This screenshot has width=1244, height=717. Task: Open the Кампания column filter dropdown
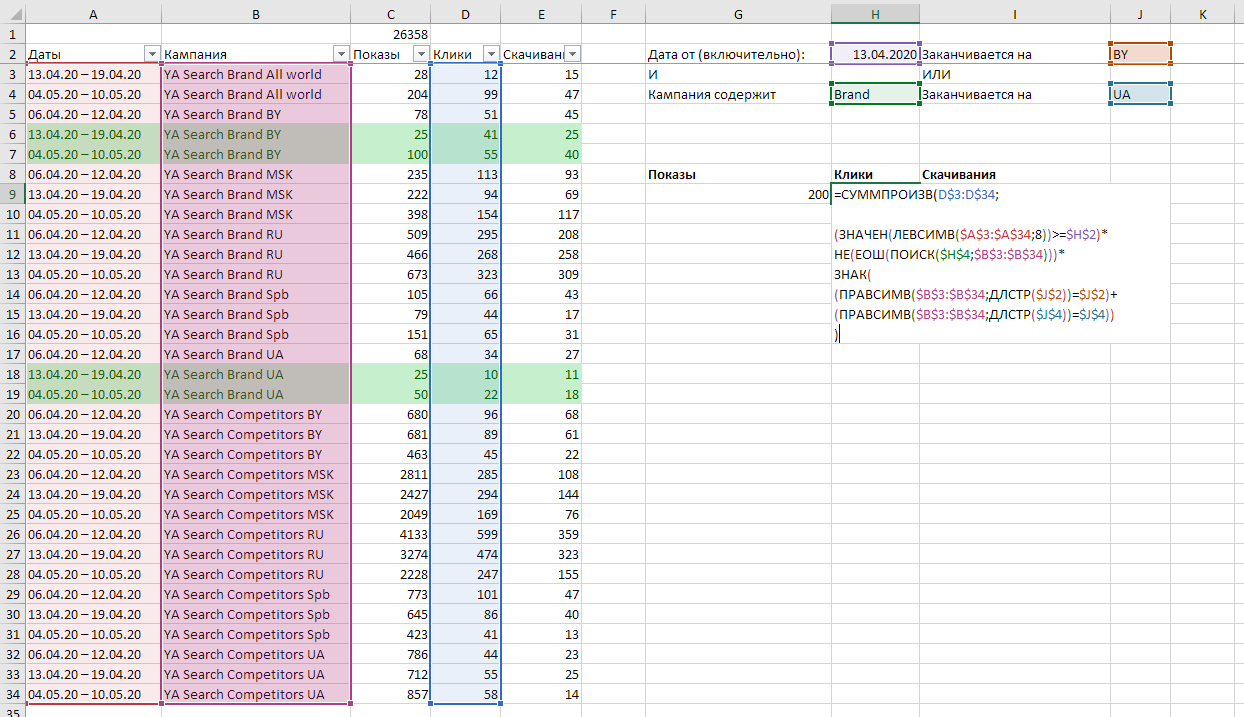pos(342,54)
